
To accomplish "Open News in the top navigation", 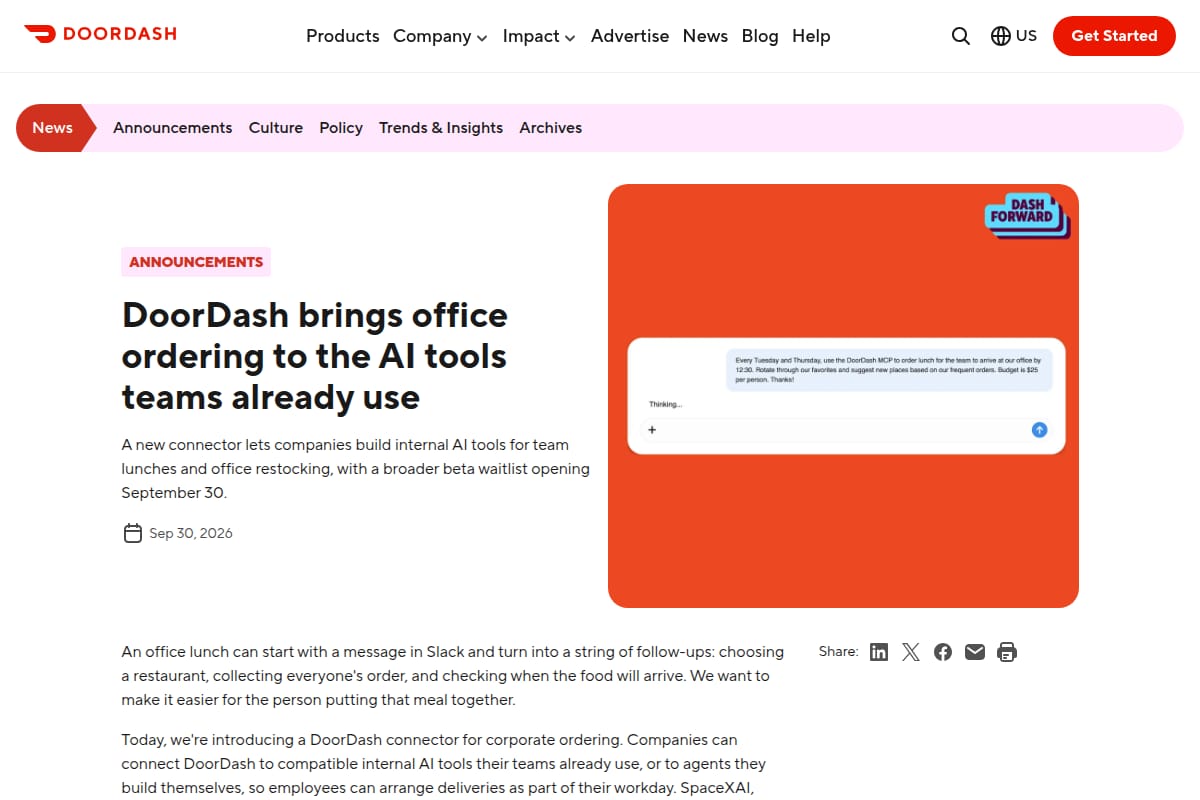I will pyautogui.click(x=705, y=36).
